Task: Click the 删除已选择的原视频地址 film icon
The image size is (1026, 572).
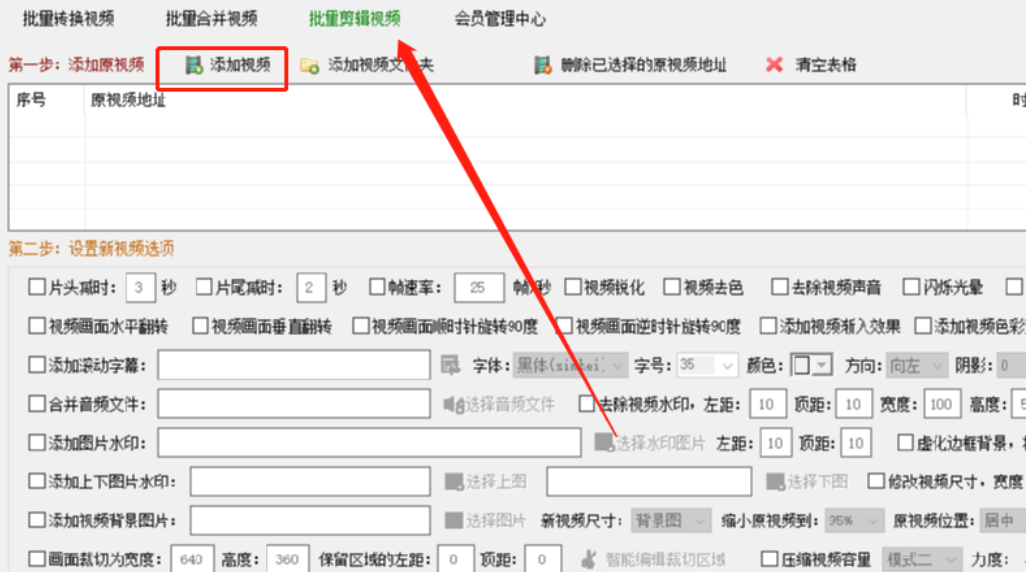Action: [x=542, y=65]
